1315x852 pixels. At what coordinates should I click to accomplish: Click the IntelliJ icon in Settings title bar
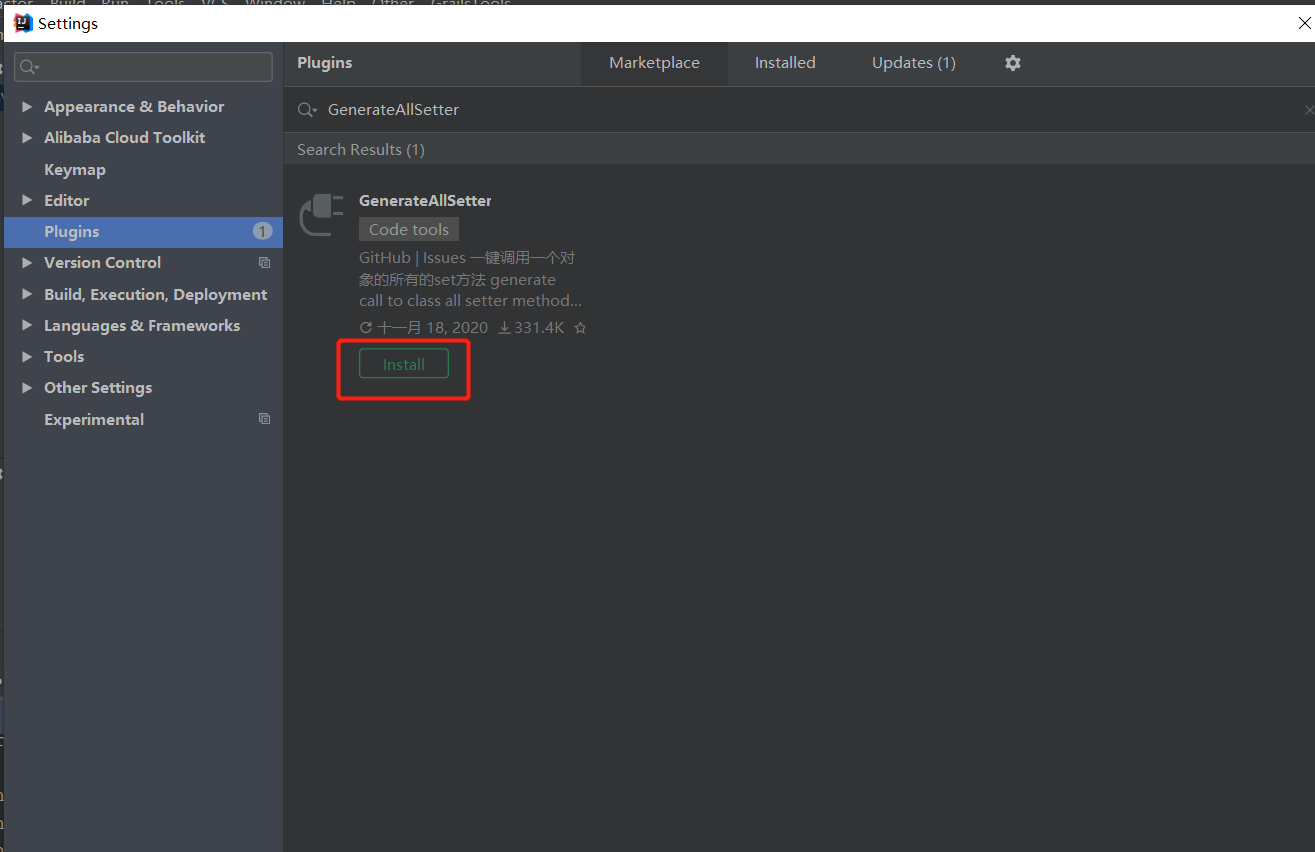tap(23, 23)
